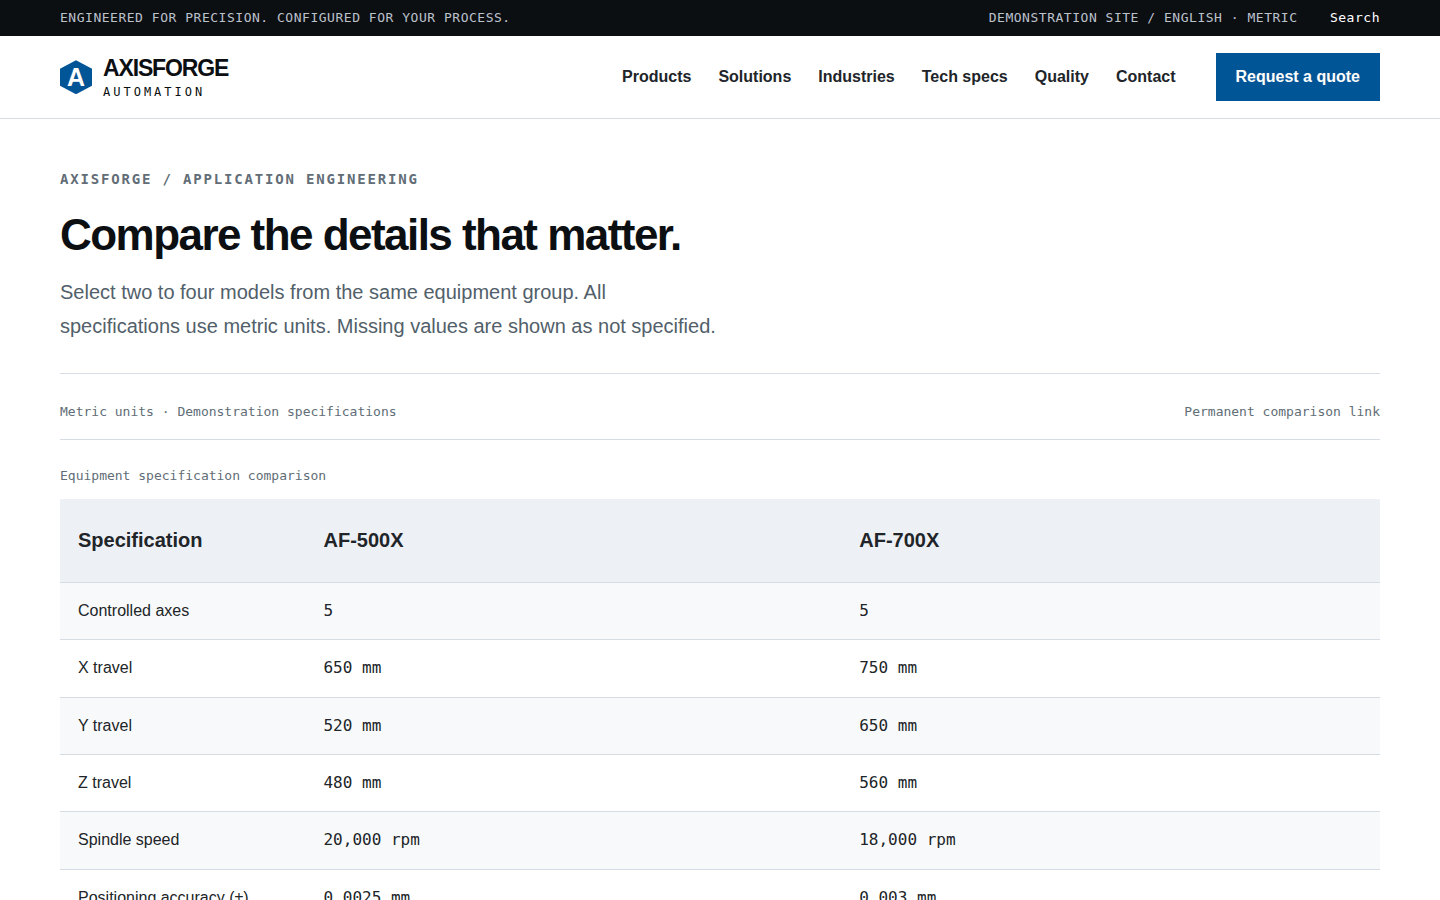Viewport: 1440px width, 900px height.
Task: Click the Z travel row label
Action: tap(104, 783)
